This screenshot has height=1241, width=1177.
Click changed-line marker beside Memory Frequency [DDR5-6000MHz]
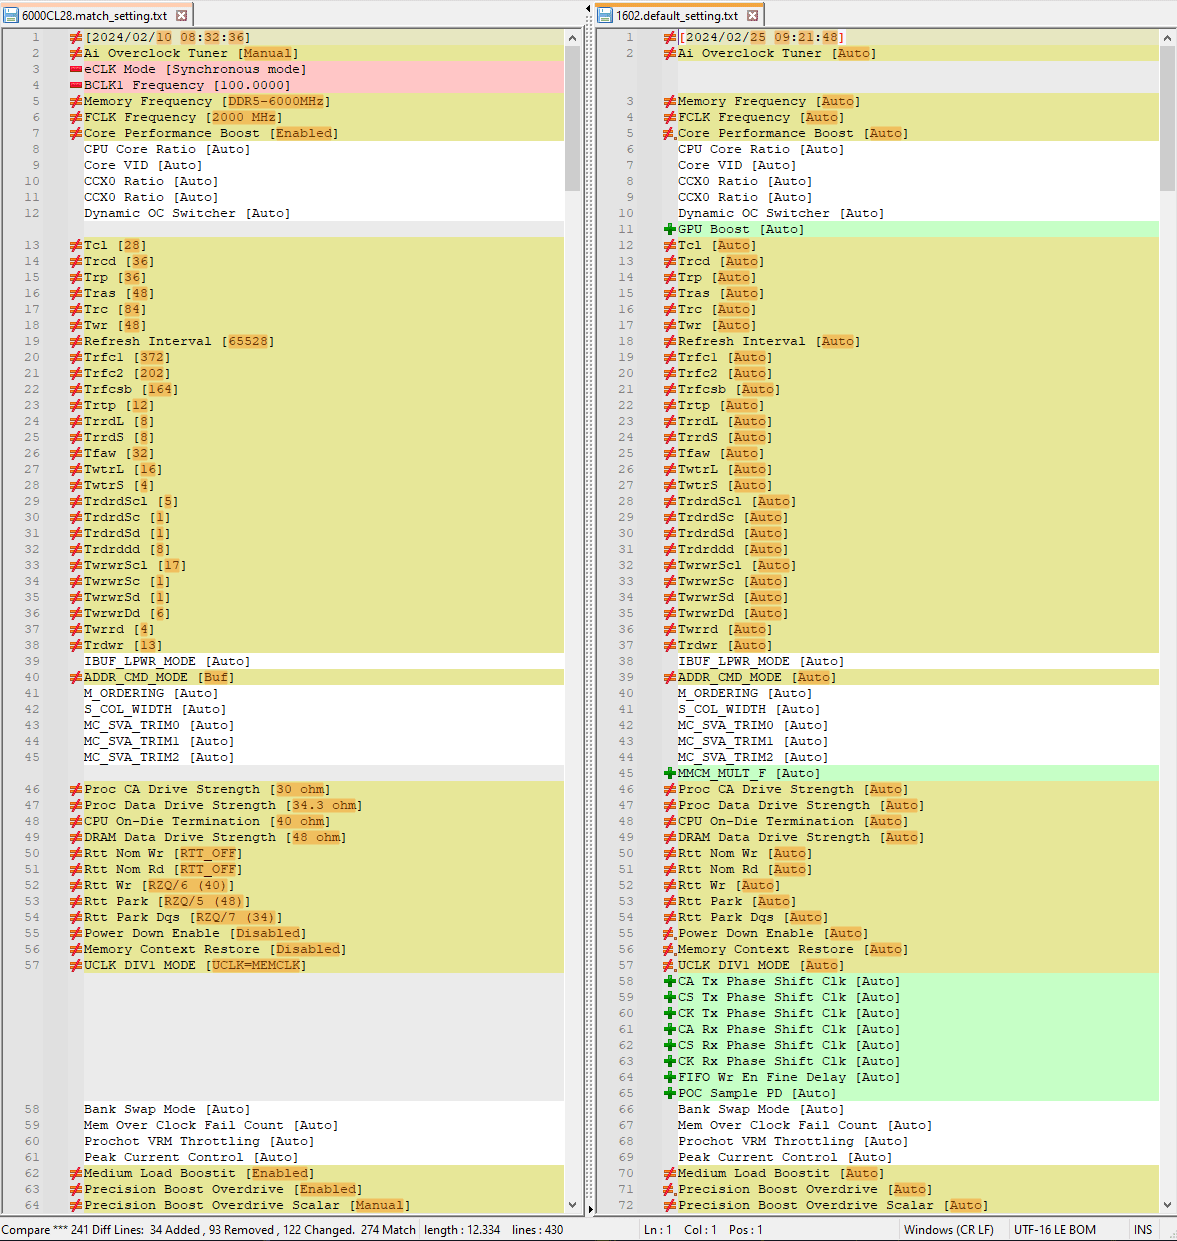point(76,101)
